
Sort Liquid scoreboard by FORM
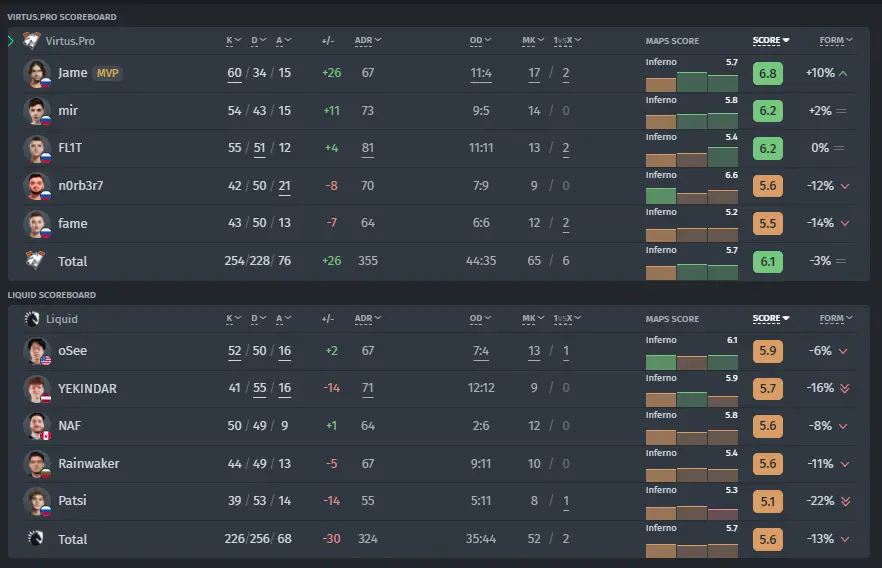click(x=836, y=318)
